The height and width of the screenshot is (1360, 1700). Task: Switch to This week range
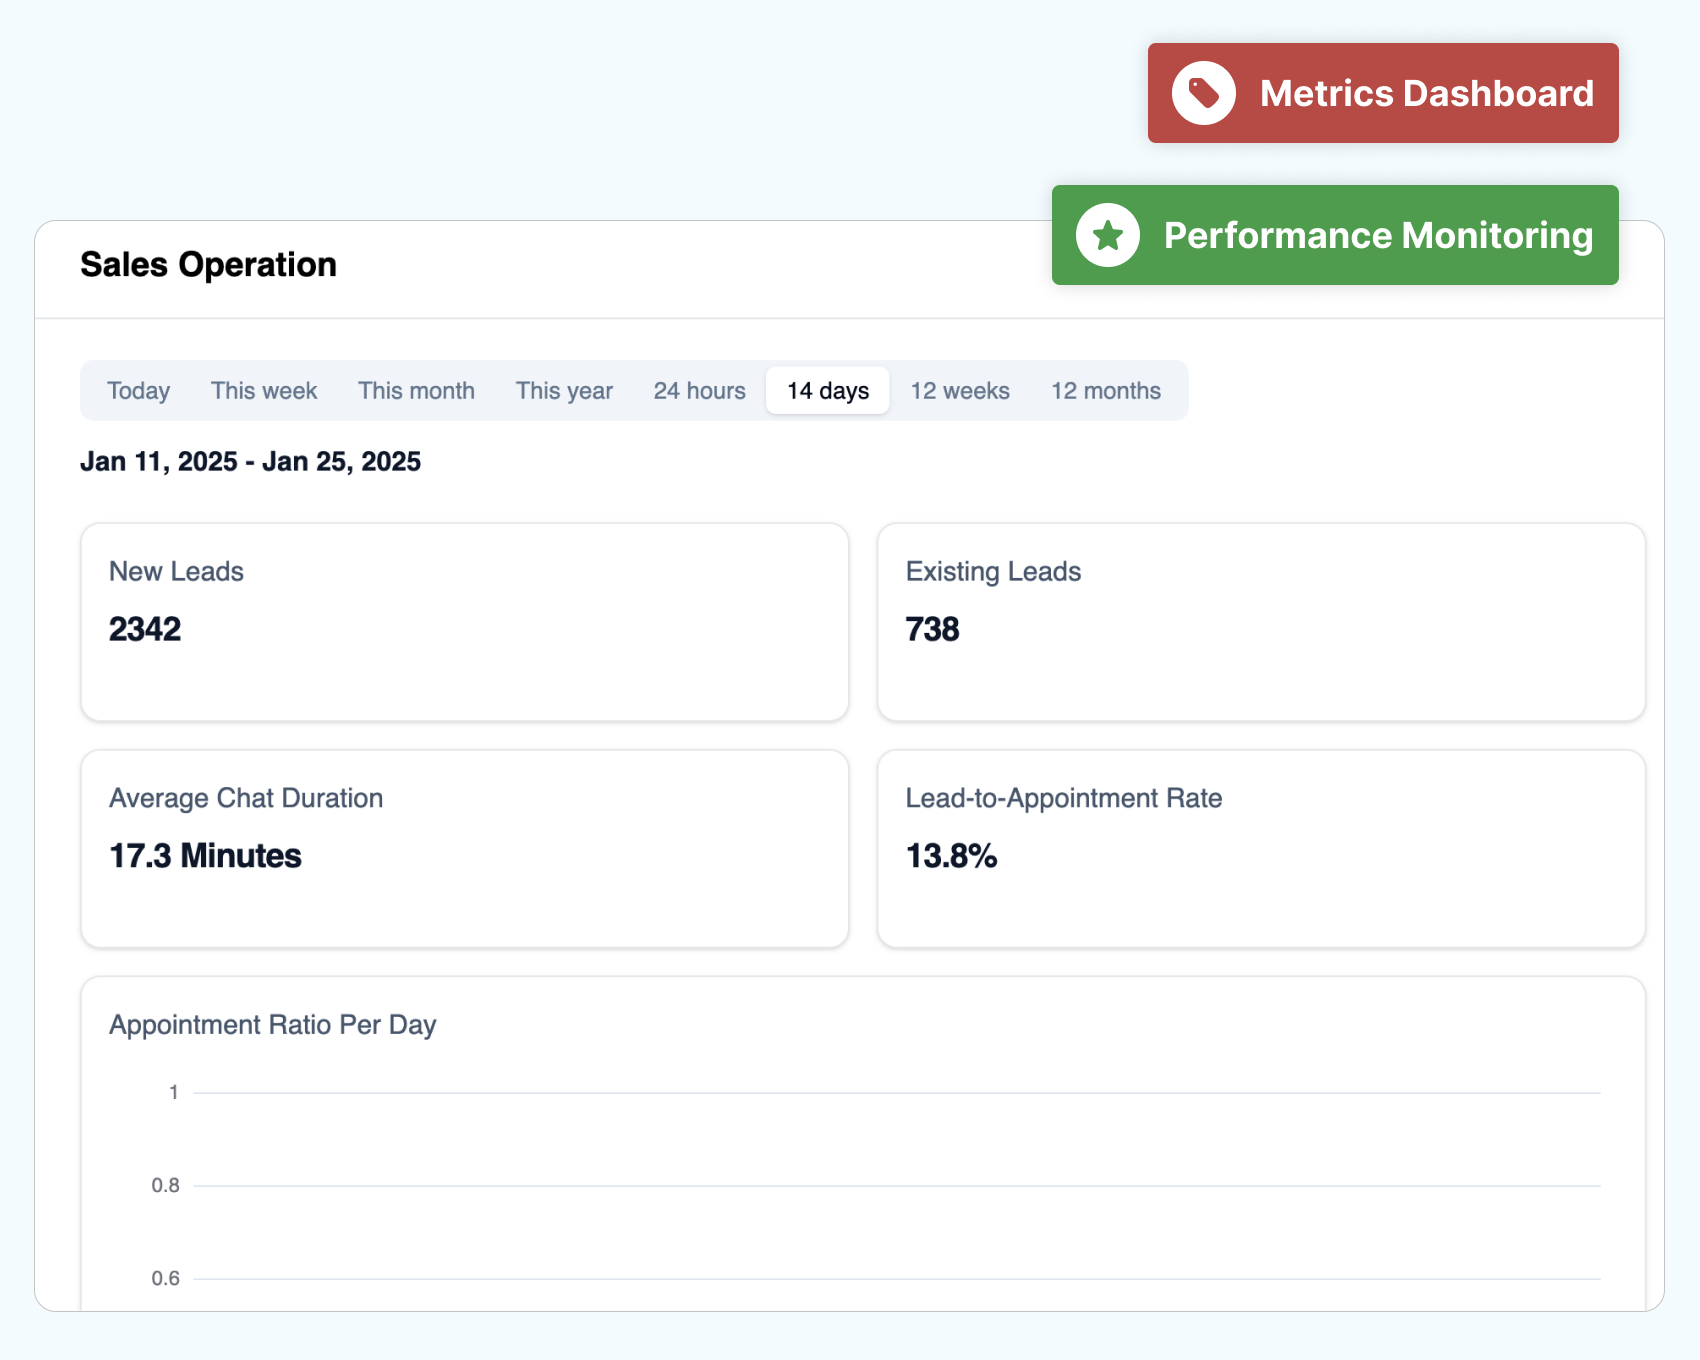pos(264,391)
